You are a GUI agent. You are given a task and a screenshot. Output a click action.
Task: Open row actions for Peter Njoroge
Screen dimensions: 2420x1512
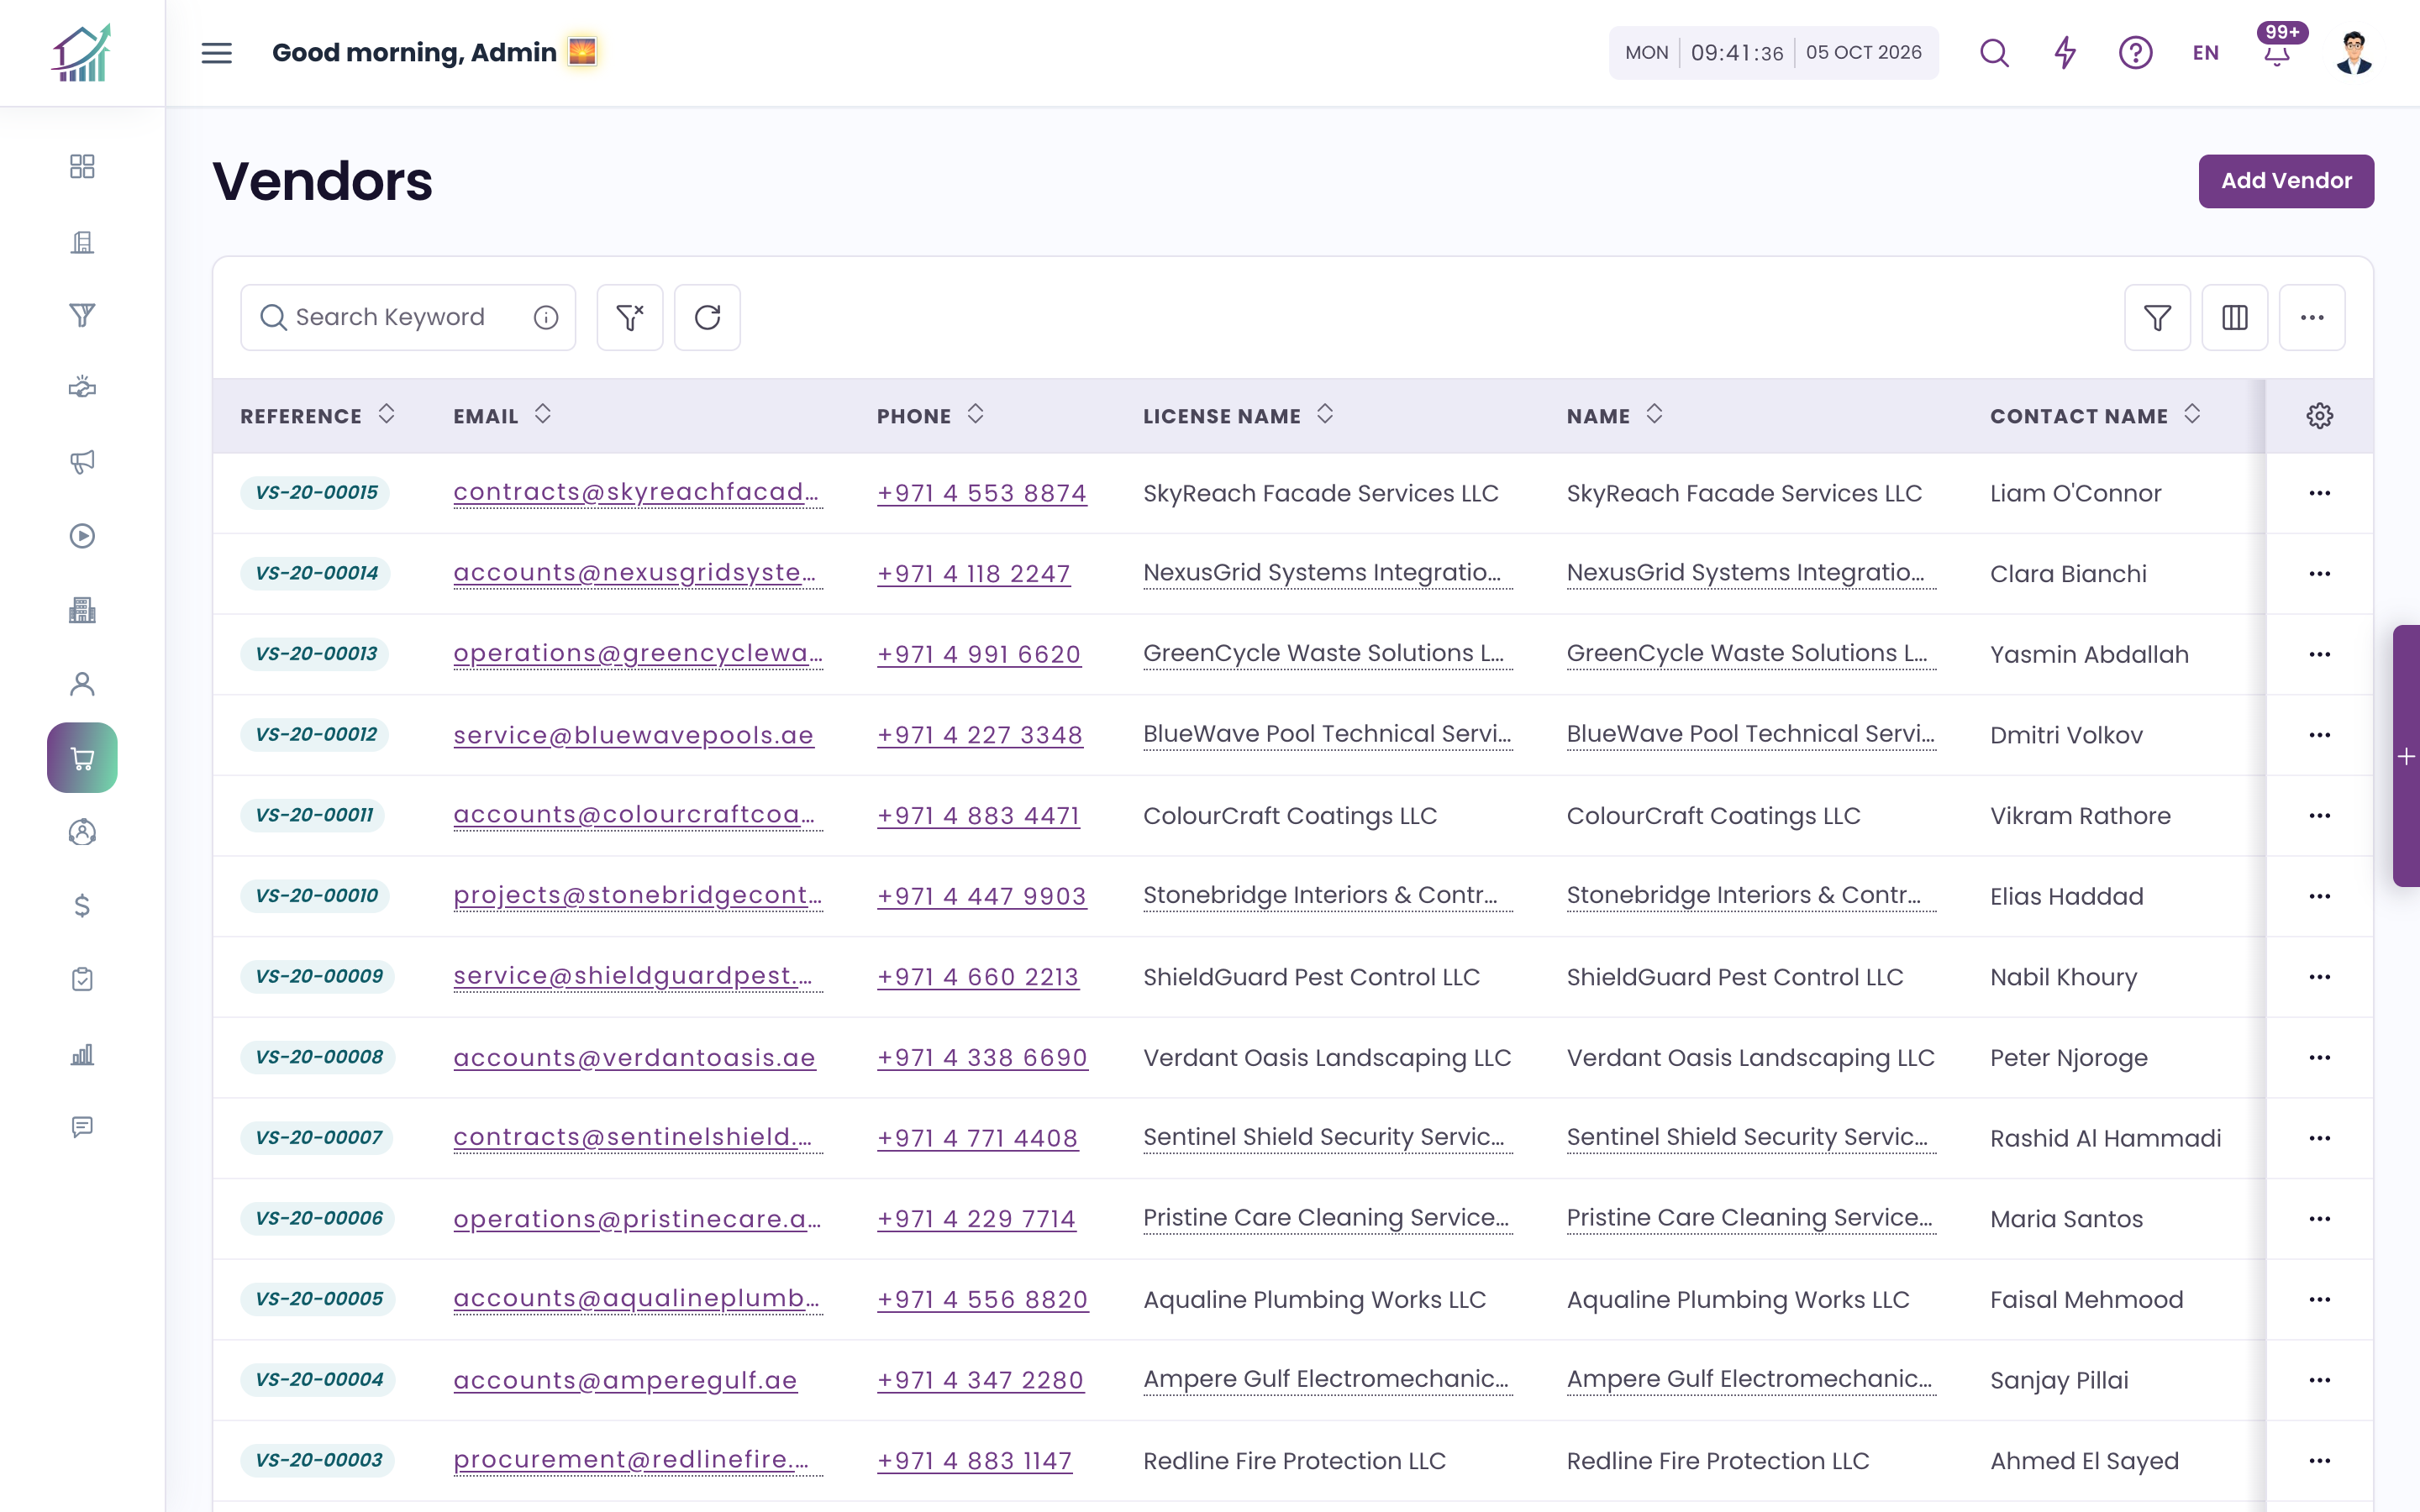2320,1057
